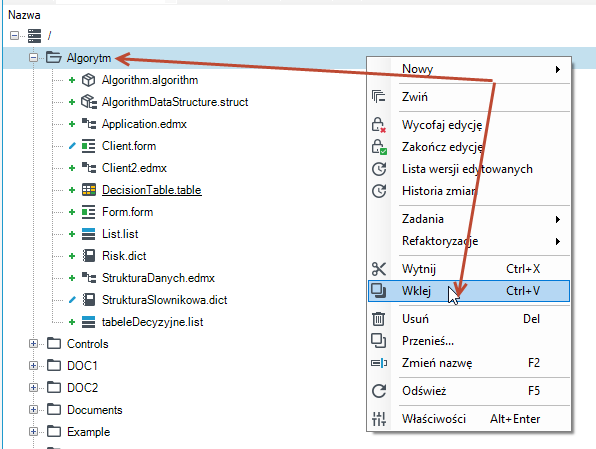
Task: Click the StrukturaSlownikowa.dict dictionary icon
Action: click(89, 300)
